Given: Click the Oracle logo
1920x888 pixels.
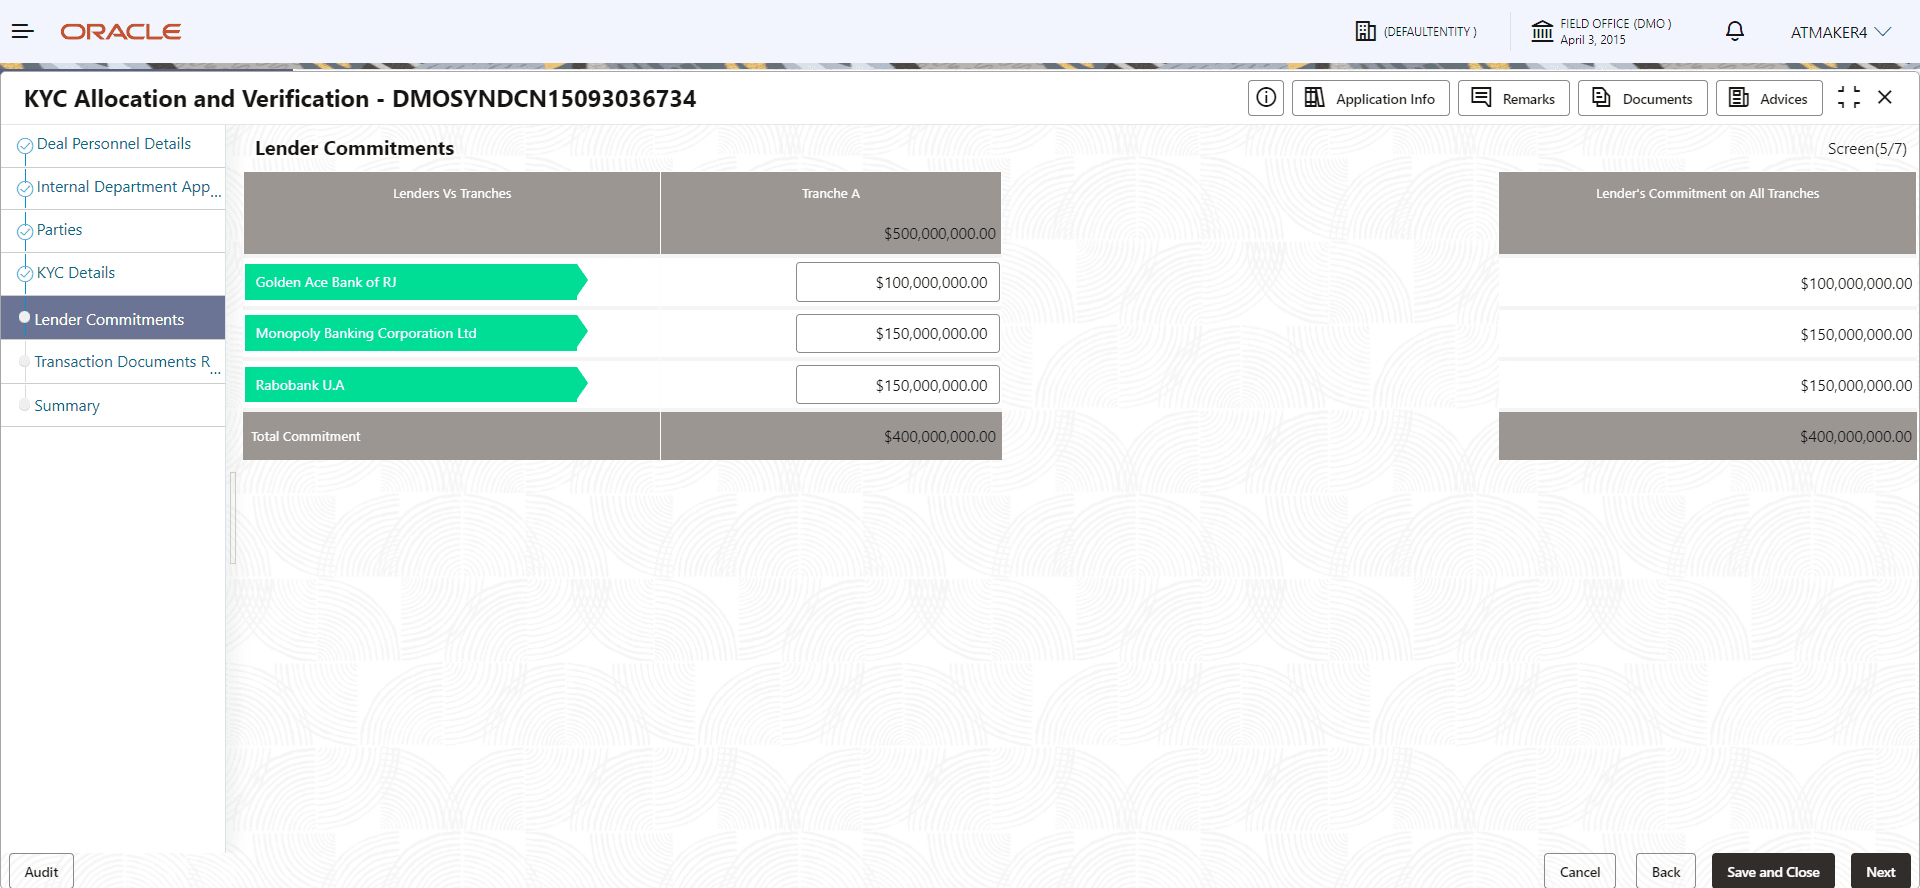Looking at the screenshot, I should (121, 32).
